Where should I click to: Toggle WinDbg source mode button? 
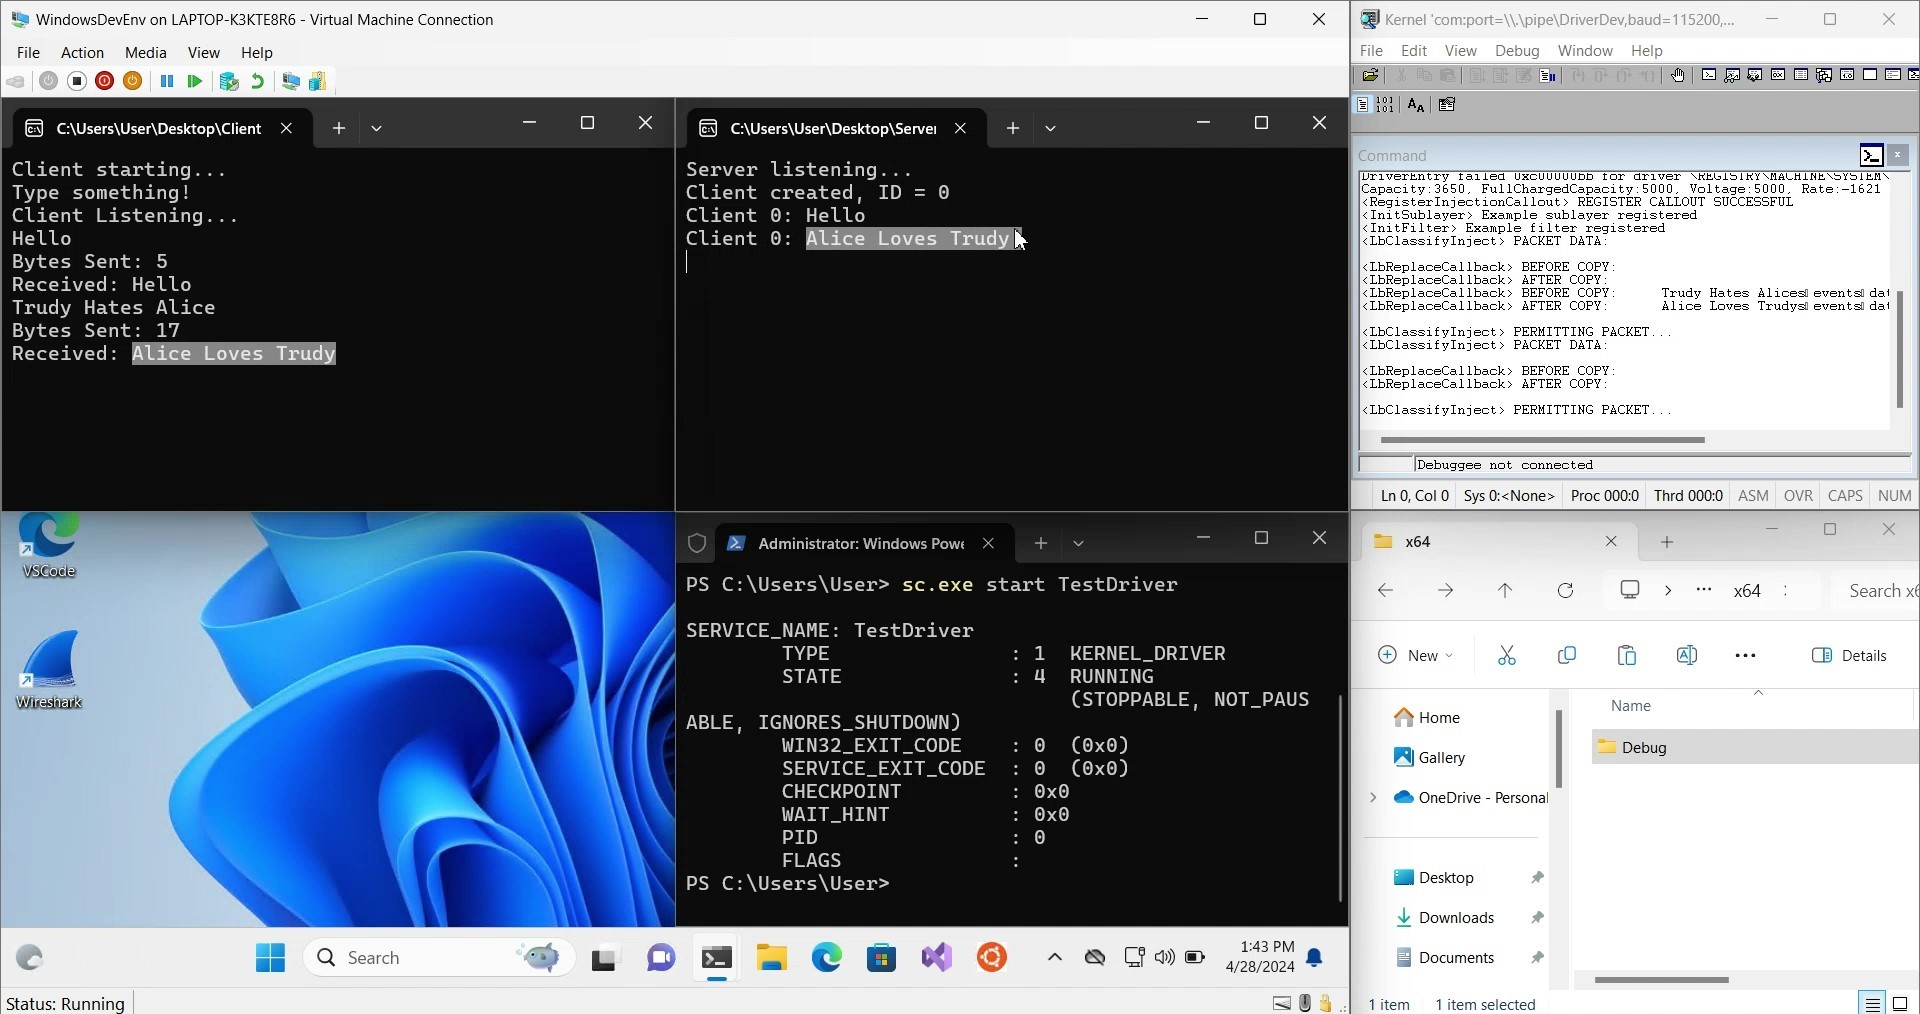(x=1363, y=105)
